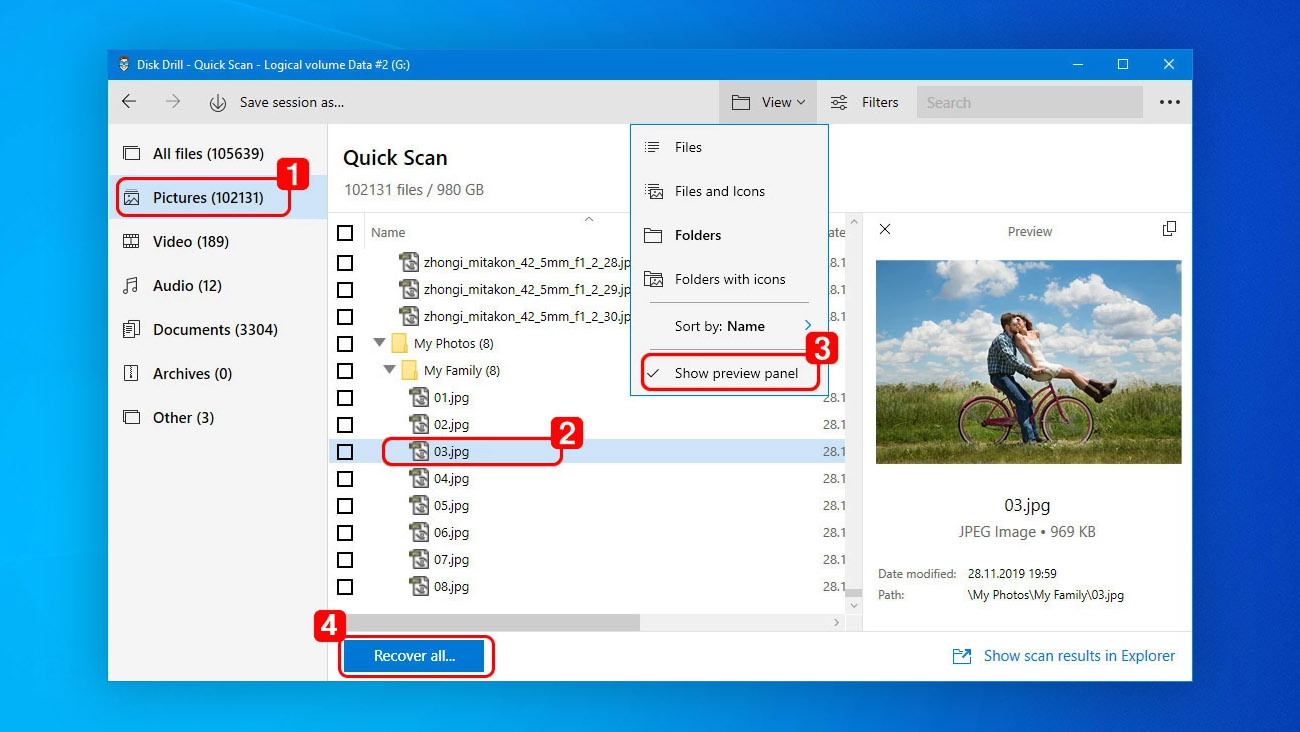Click the Recover all... button
Image resolution: width=1300 pixels, height=732 pixels.
[x=414, y=656]
